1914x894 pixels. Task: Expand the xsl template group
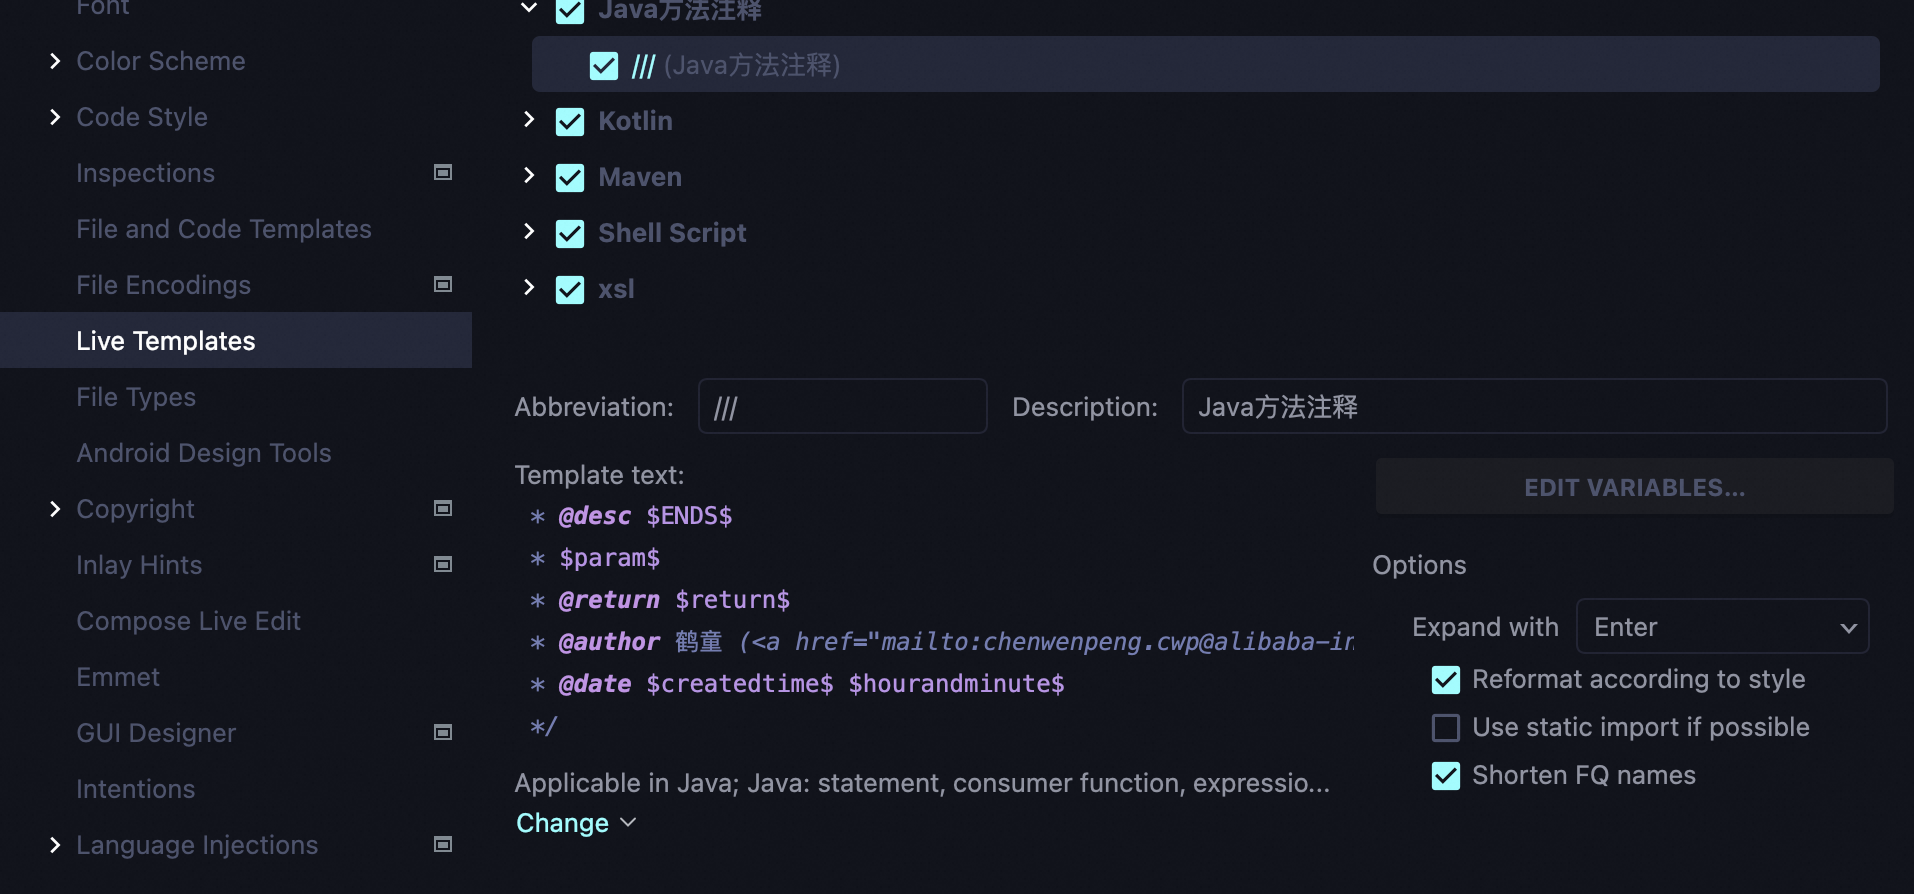[x=529, y=288]
